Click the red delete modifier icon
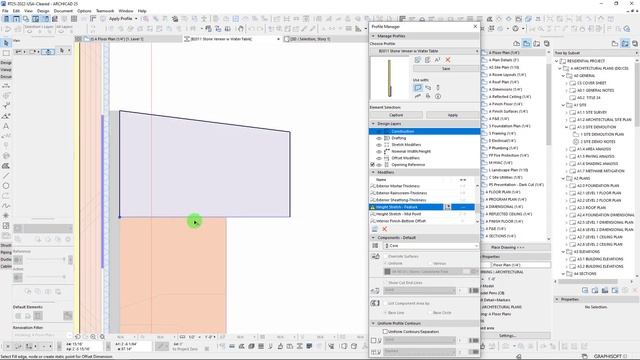Screen dimensions: 640x360 pyautogui.click(x=384, y=229)
